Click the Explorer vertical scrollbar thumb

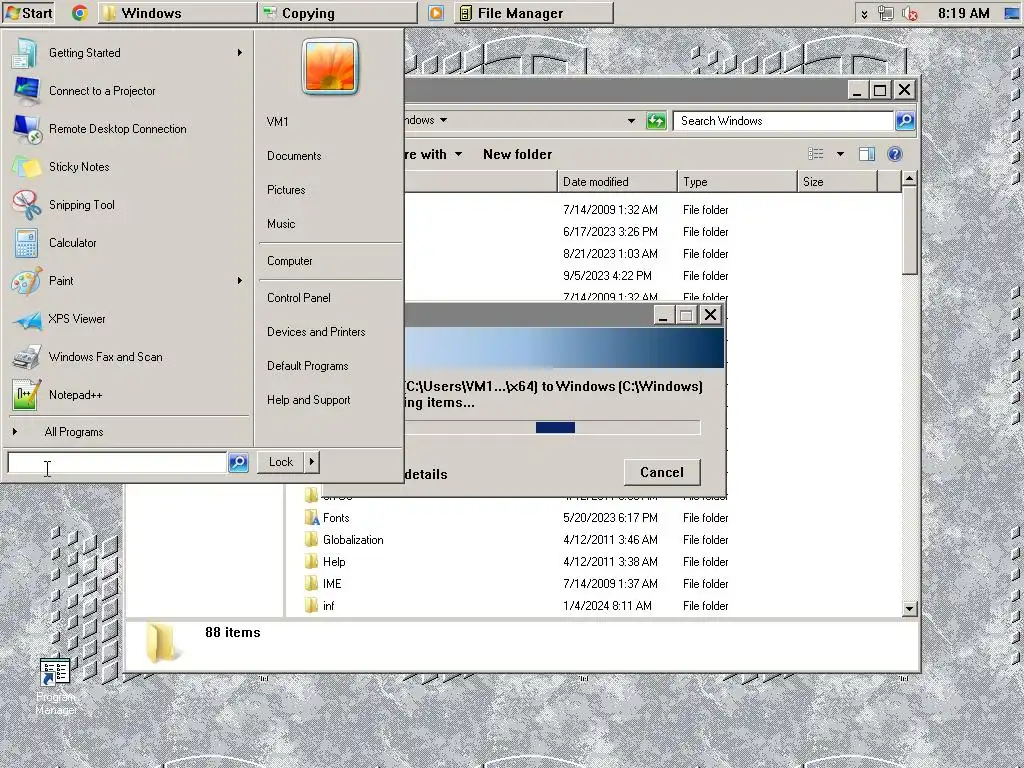[x=909, y=231]
